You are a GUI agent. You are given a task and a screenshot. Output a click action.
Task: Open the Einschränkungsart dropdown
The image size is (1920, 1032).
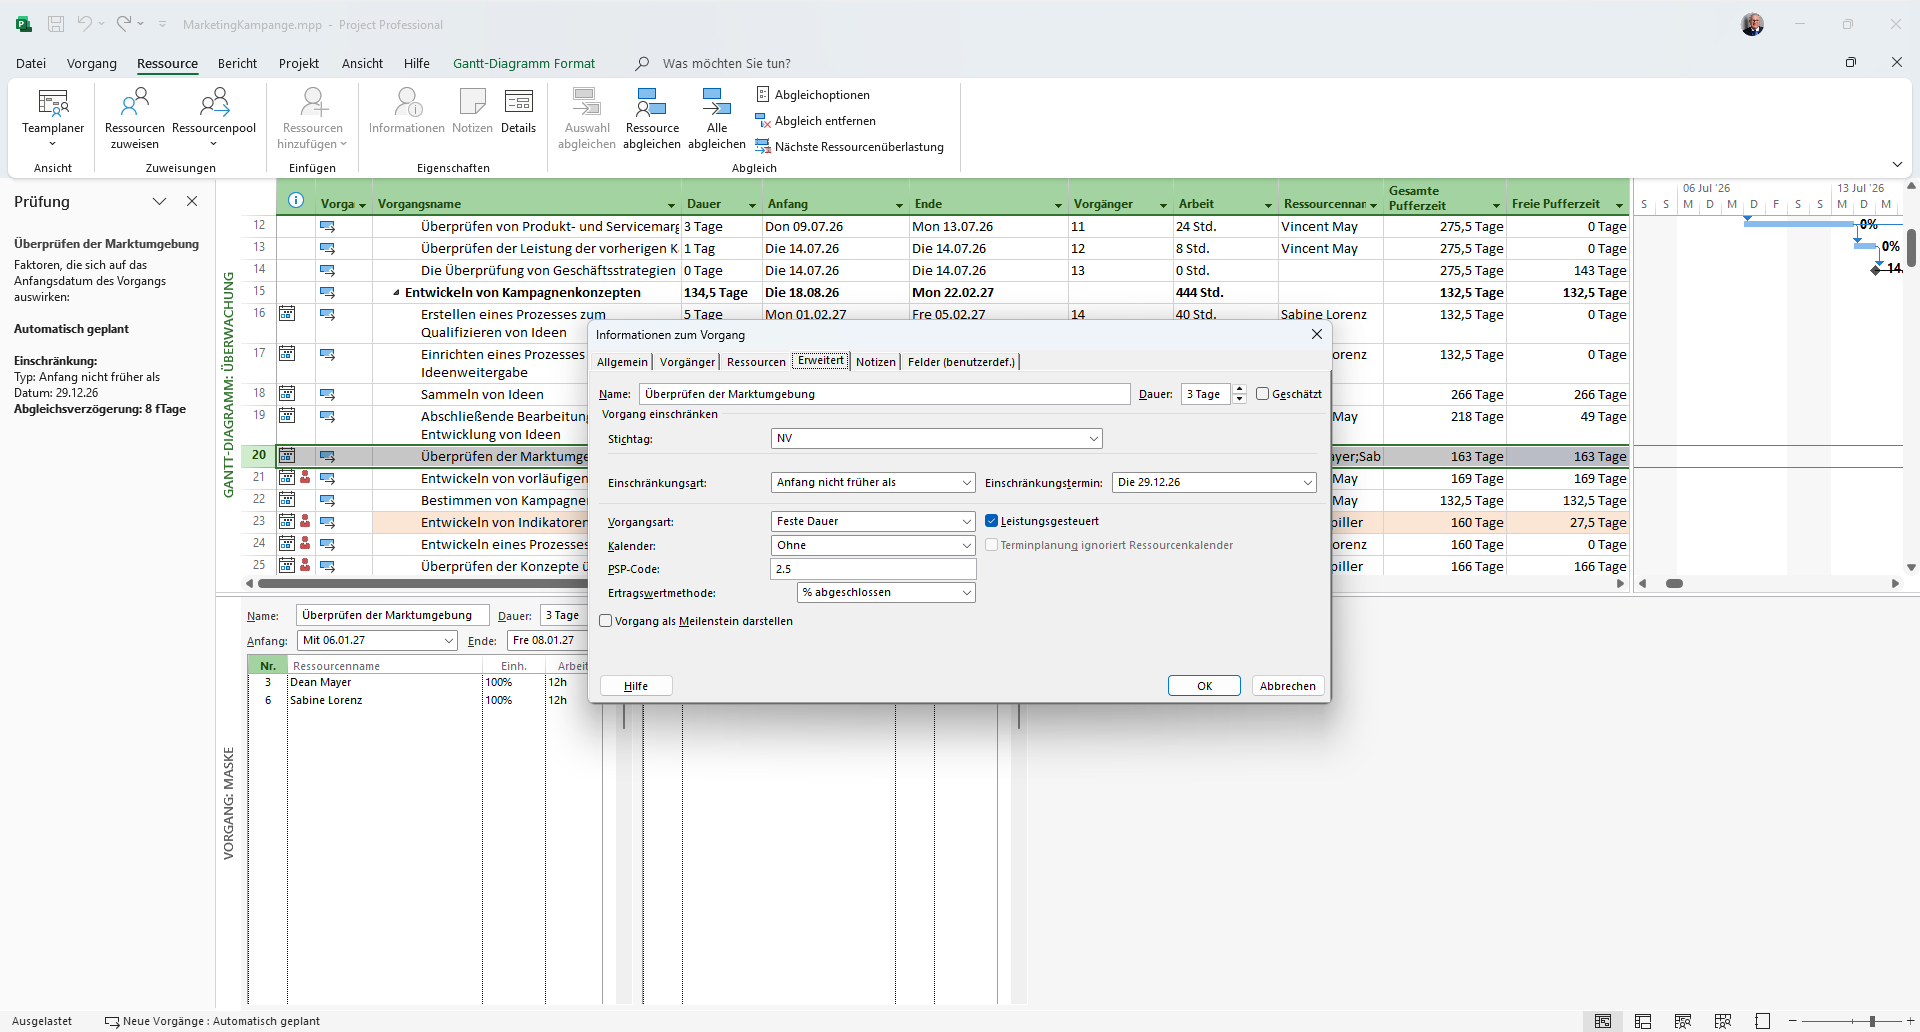point(966,483)
